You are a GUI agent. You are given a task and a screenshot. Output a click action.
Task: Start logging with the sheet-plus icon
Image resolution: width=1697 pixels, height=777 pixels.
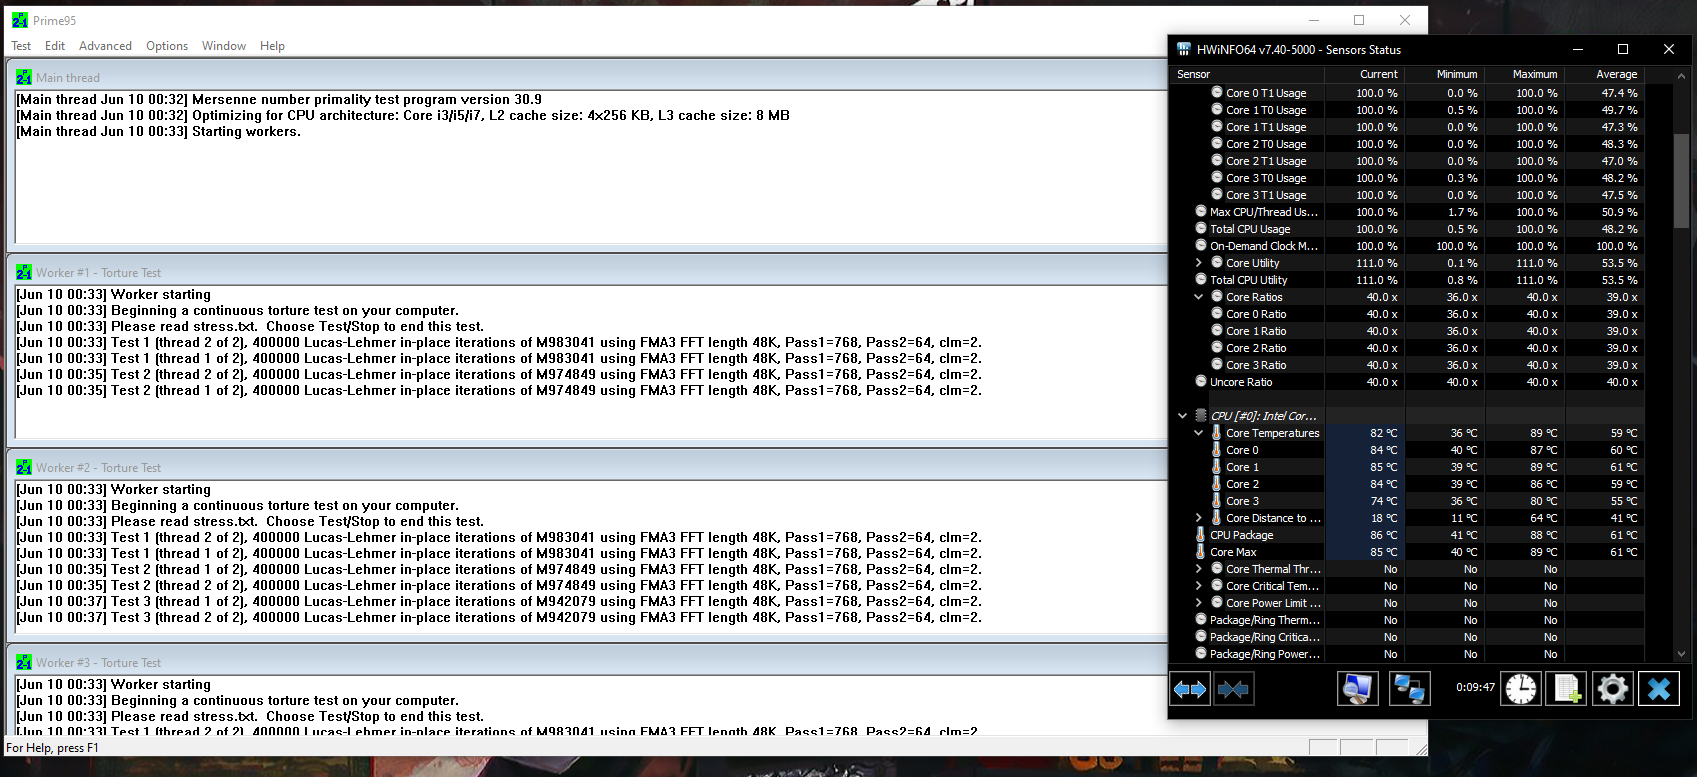(x=1566, y=689)
